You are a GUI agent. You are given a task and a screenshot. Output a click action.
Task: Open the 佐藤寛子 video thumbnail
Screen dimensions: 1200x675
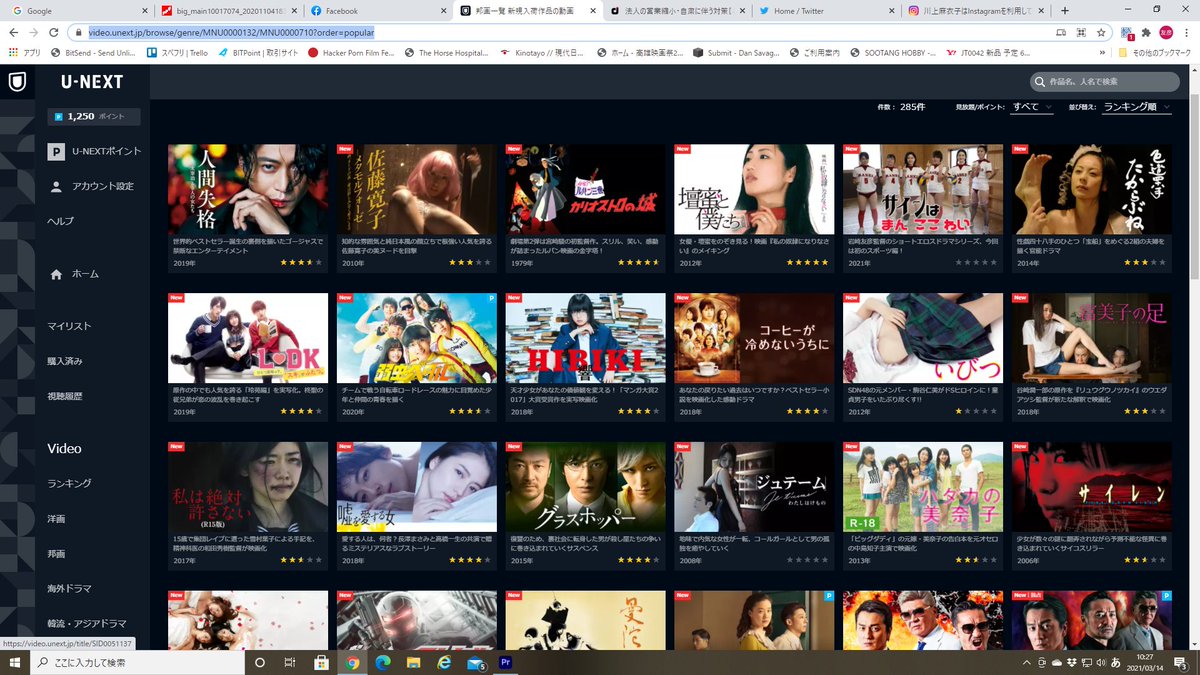click(417, 189)
